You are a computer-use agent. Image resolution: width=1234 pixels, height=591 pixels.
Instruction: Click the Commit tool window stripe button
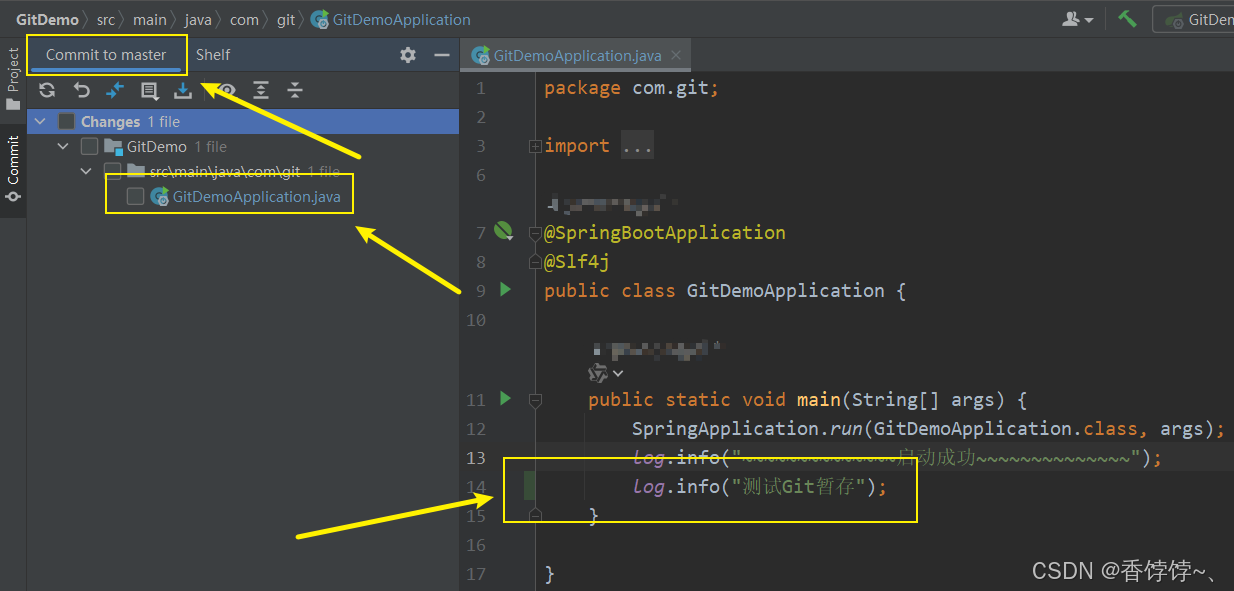click(x=12, y=163)
